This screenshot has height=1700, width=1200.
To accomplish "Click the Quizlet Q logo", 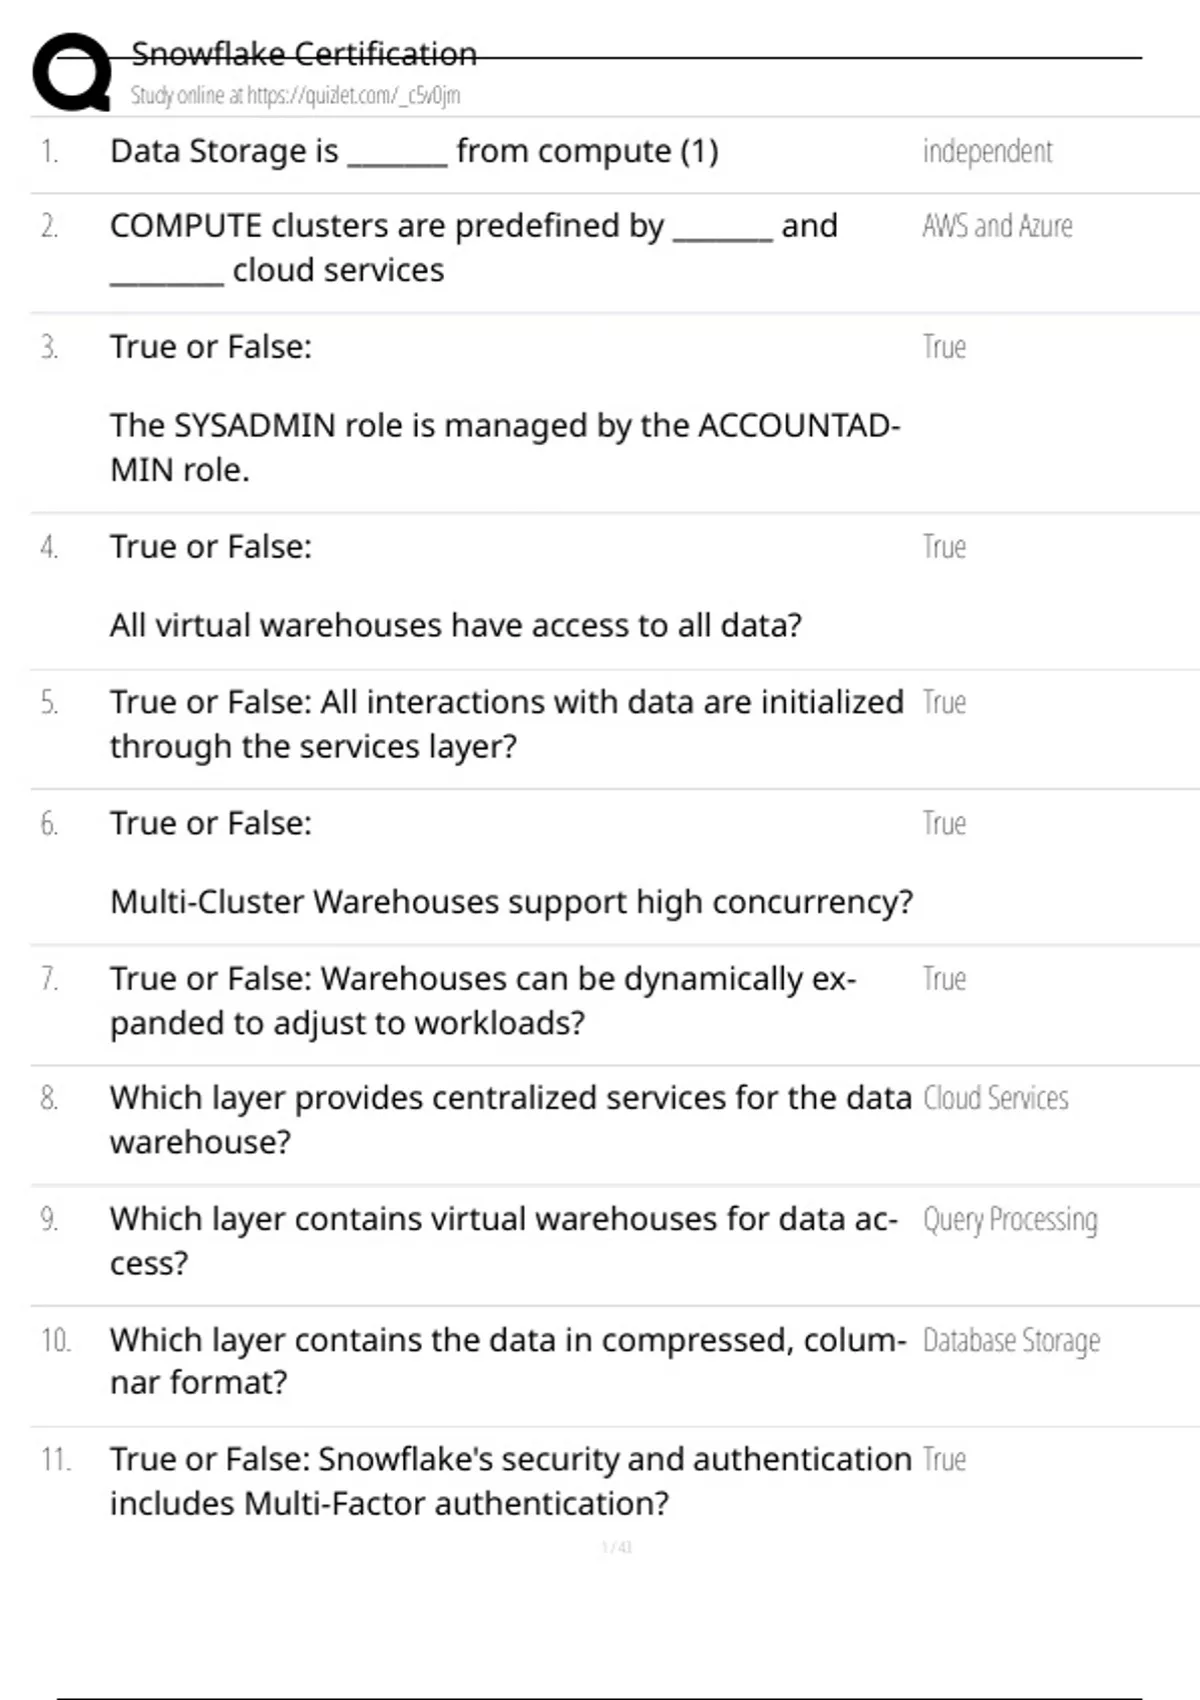I will pyautogui.click(x=72, y=72).
